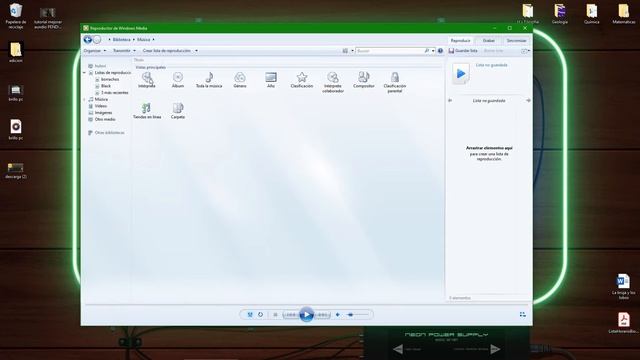Open the search box dropdown arrow
The width and height of the screenshot is (640, 360).
tap(433, 51)
